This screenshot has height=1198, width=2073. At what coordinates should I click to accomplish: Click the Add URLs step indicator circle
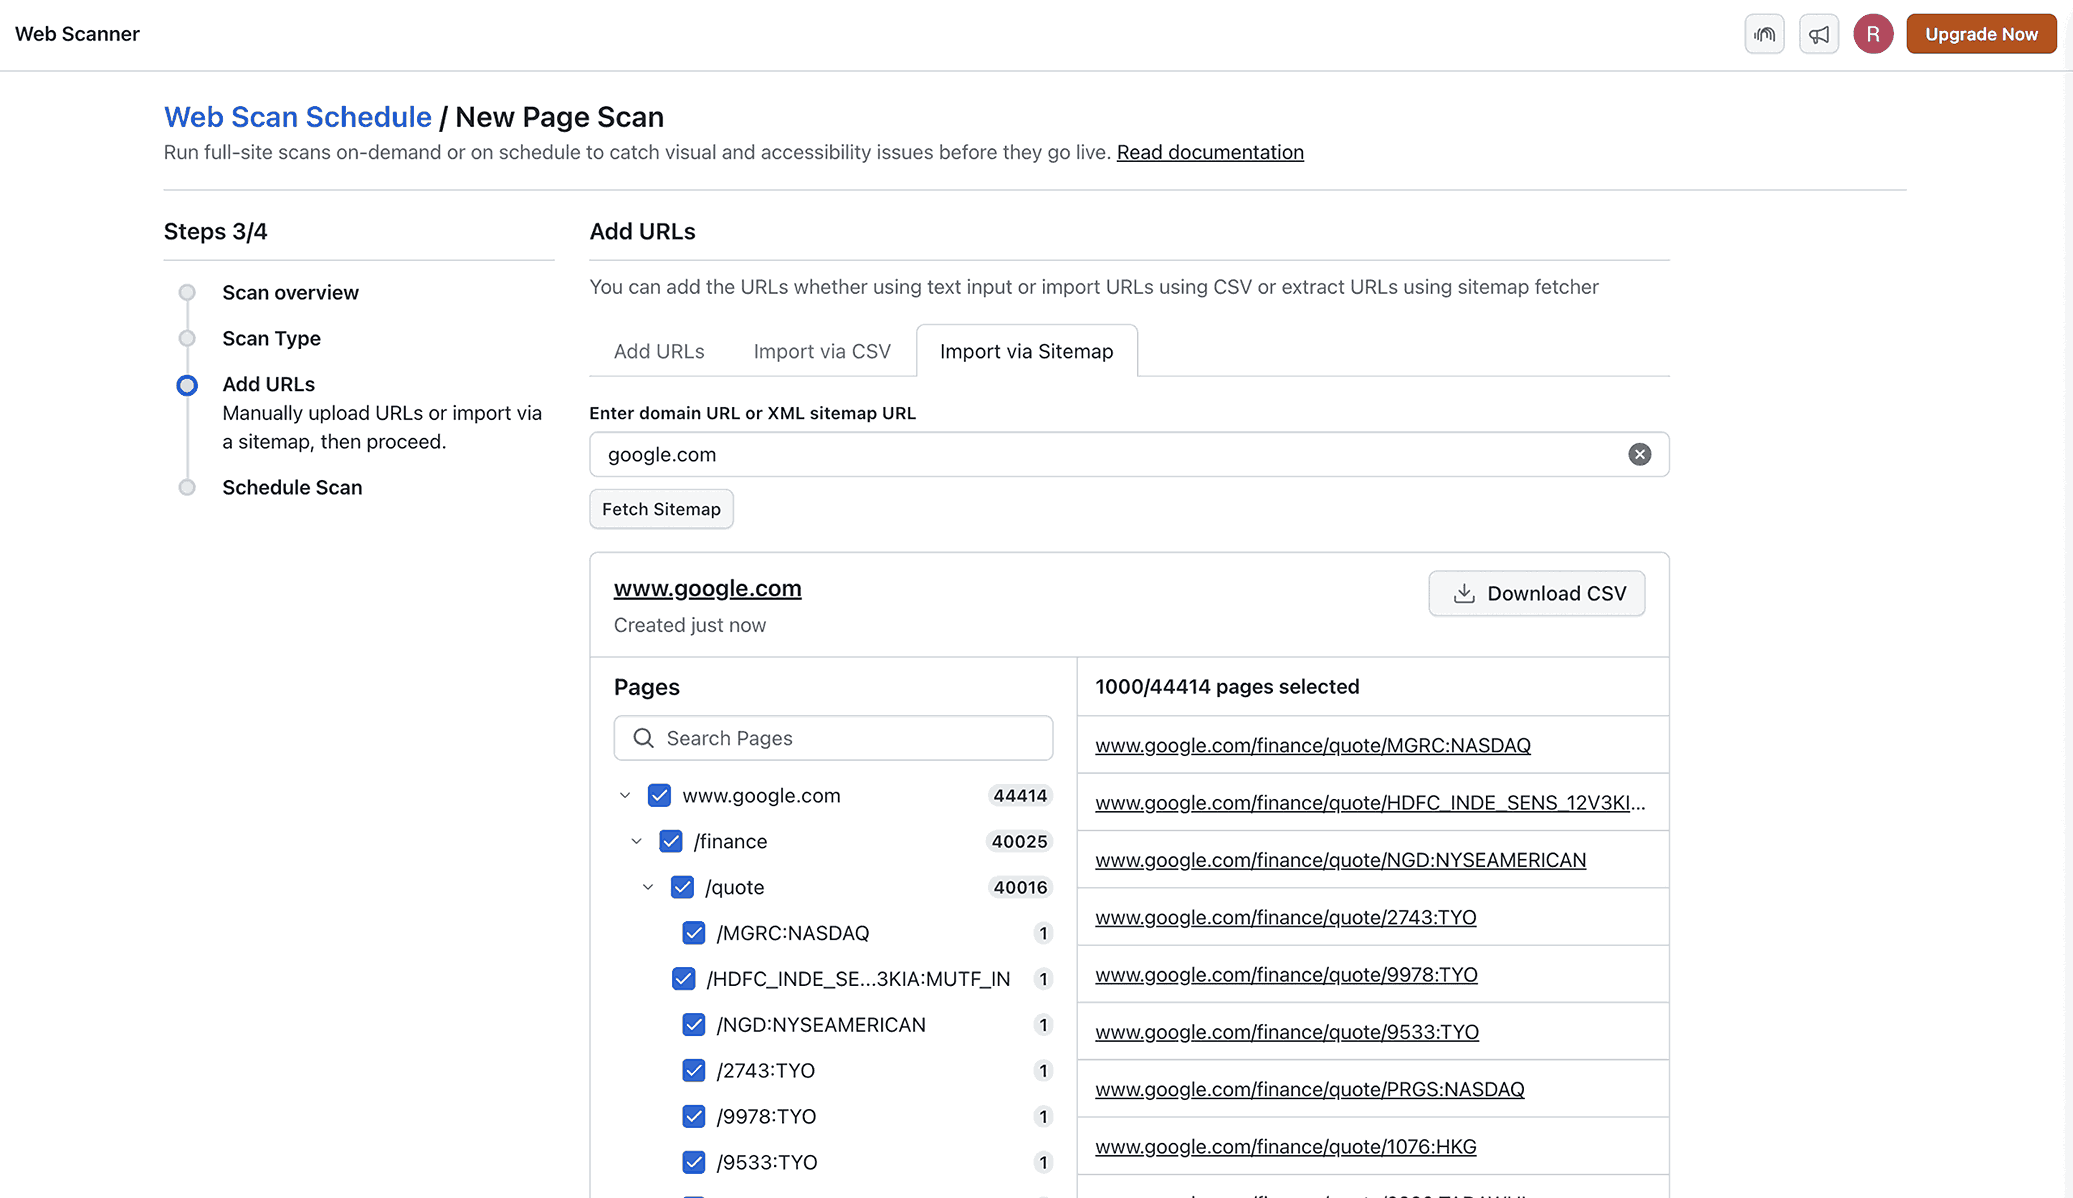186,384
